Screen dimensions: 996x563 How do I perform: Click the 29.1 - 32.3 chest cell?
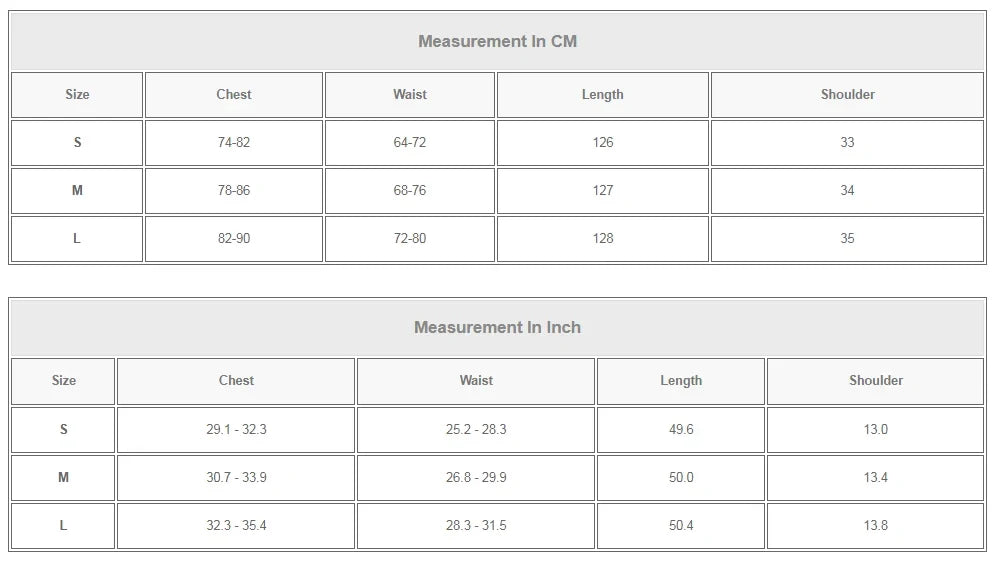point(236,430)
